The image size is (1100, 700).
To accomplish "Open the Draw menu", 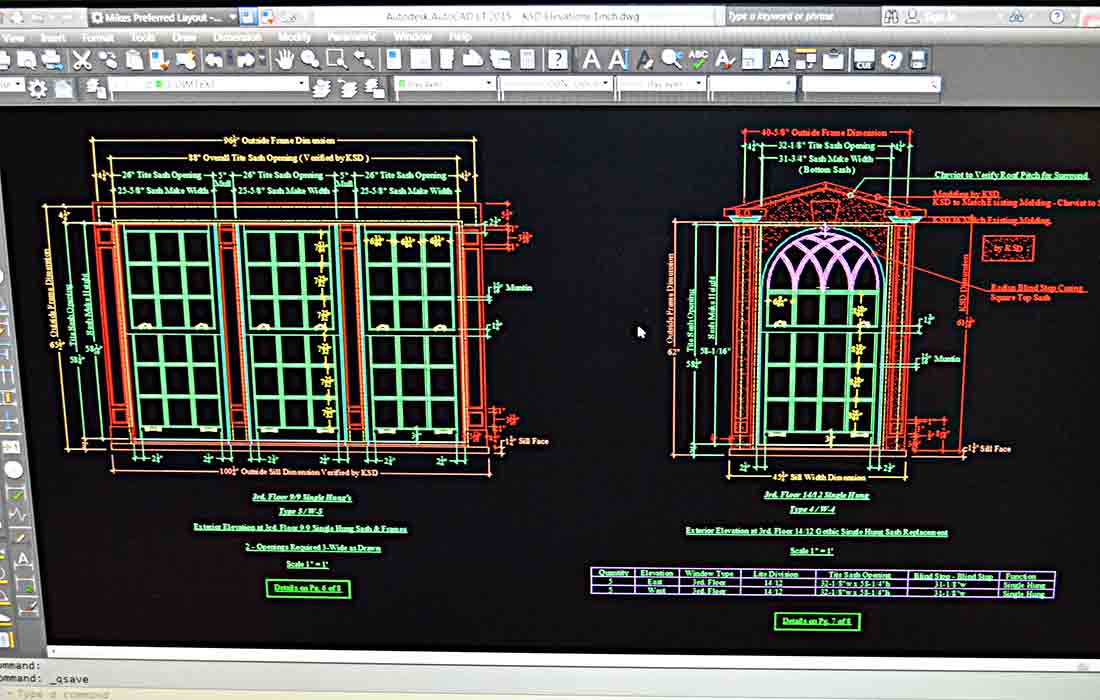I will 185,36.
